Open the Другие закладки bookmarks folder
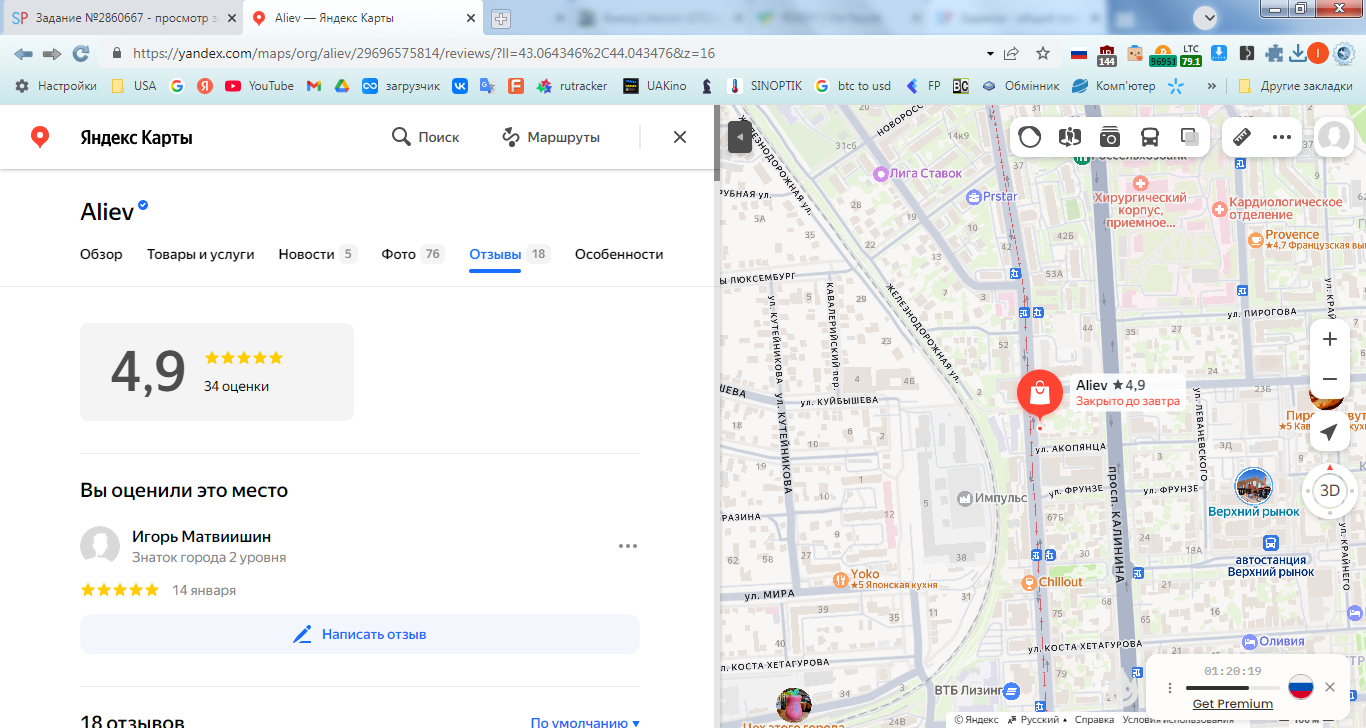 (1295, 86)
